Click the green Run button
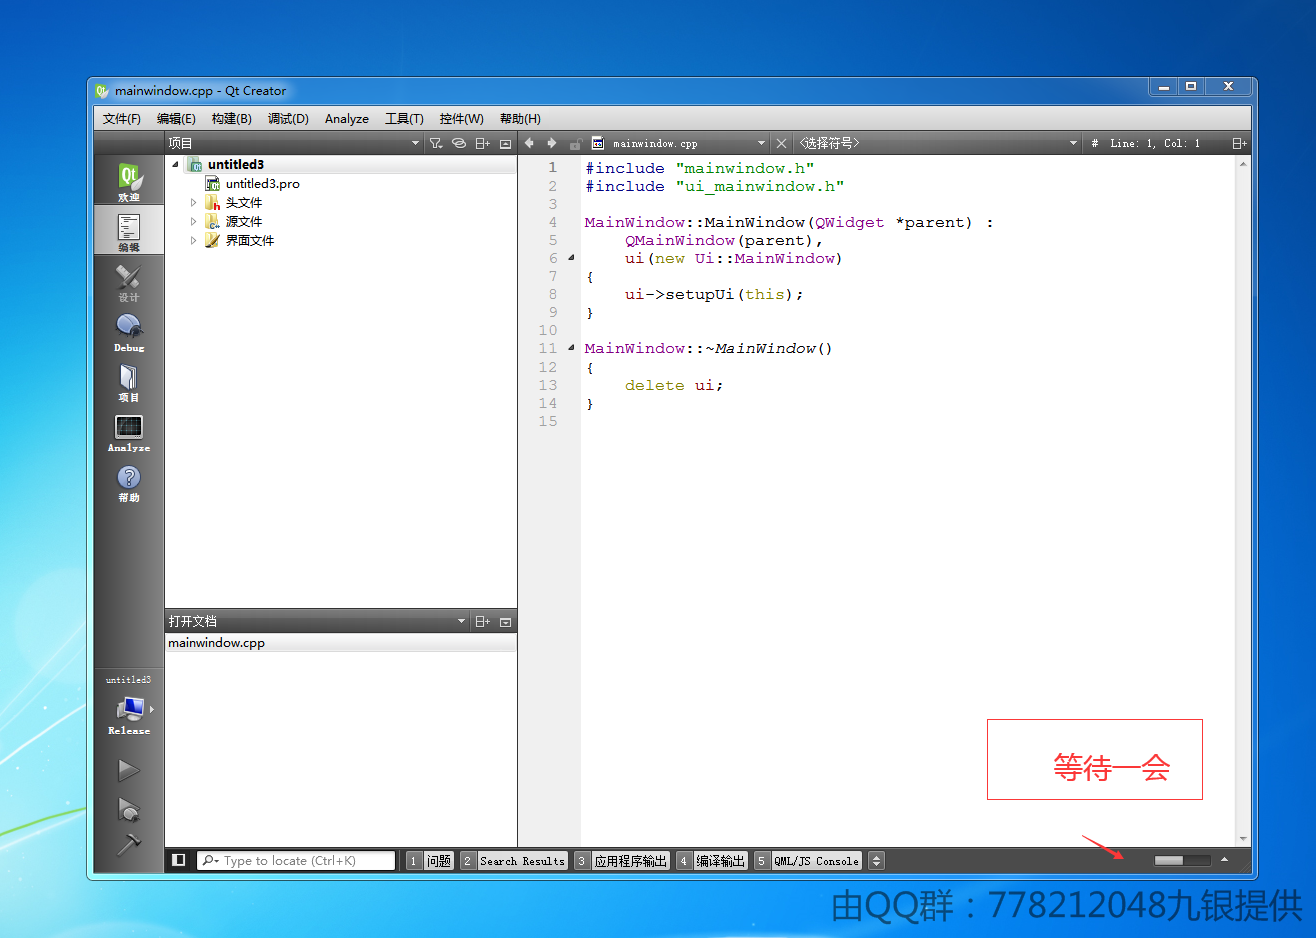 (x=129, y=770)
